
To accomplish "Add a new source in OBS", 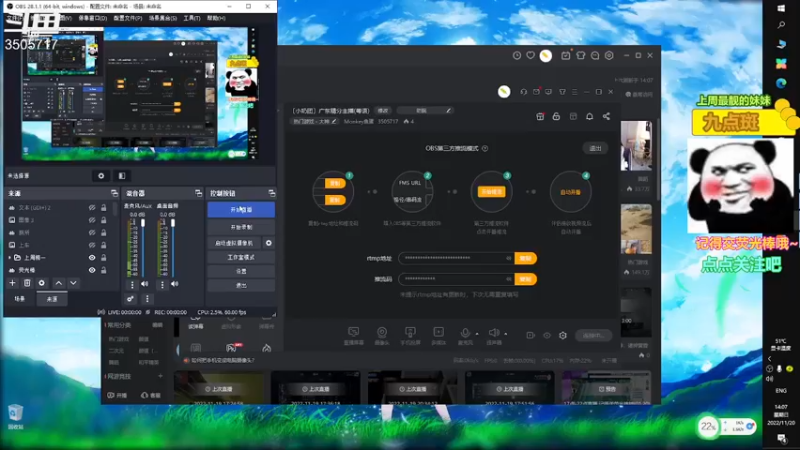I will (12, 283).
